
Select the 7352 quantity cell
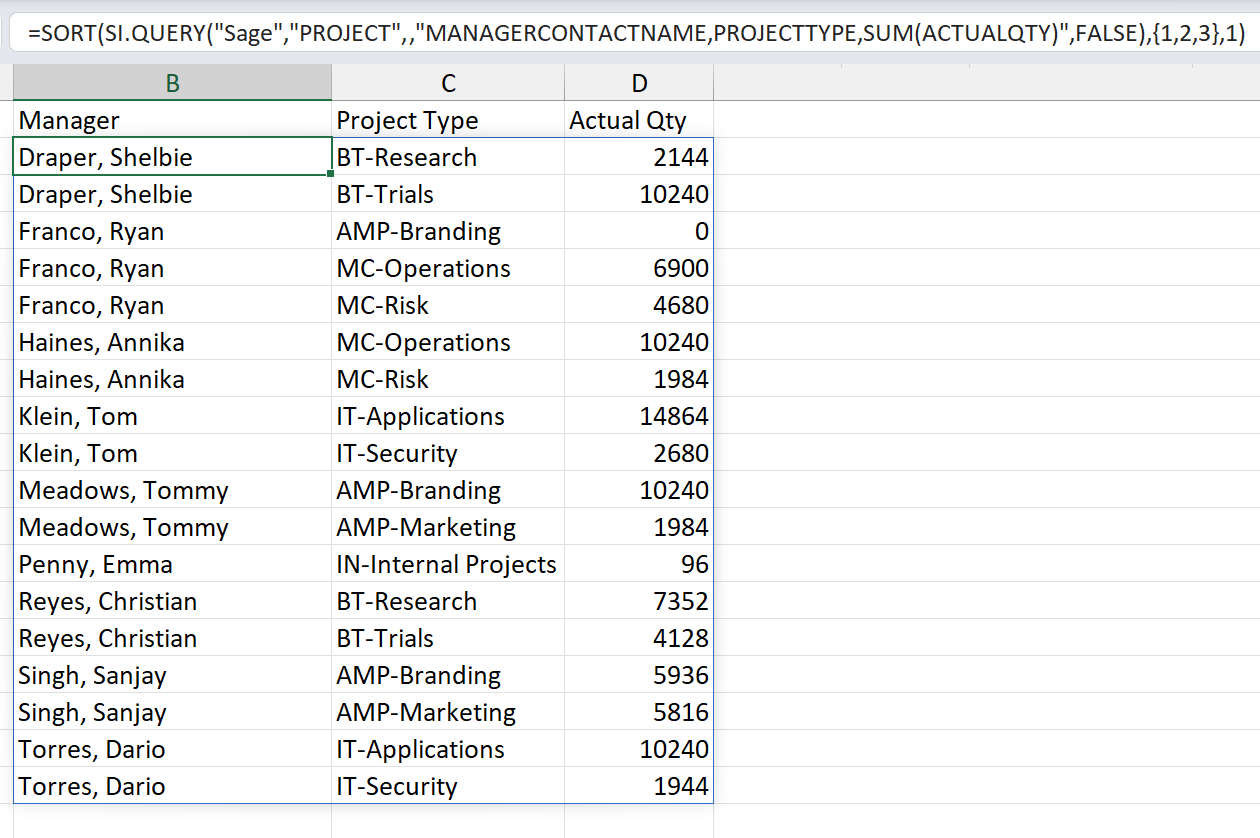(x=639, y=601)
